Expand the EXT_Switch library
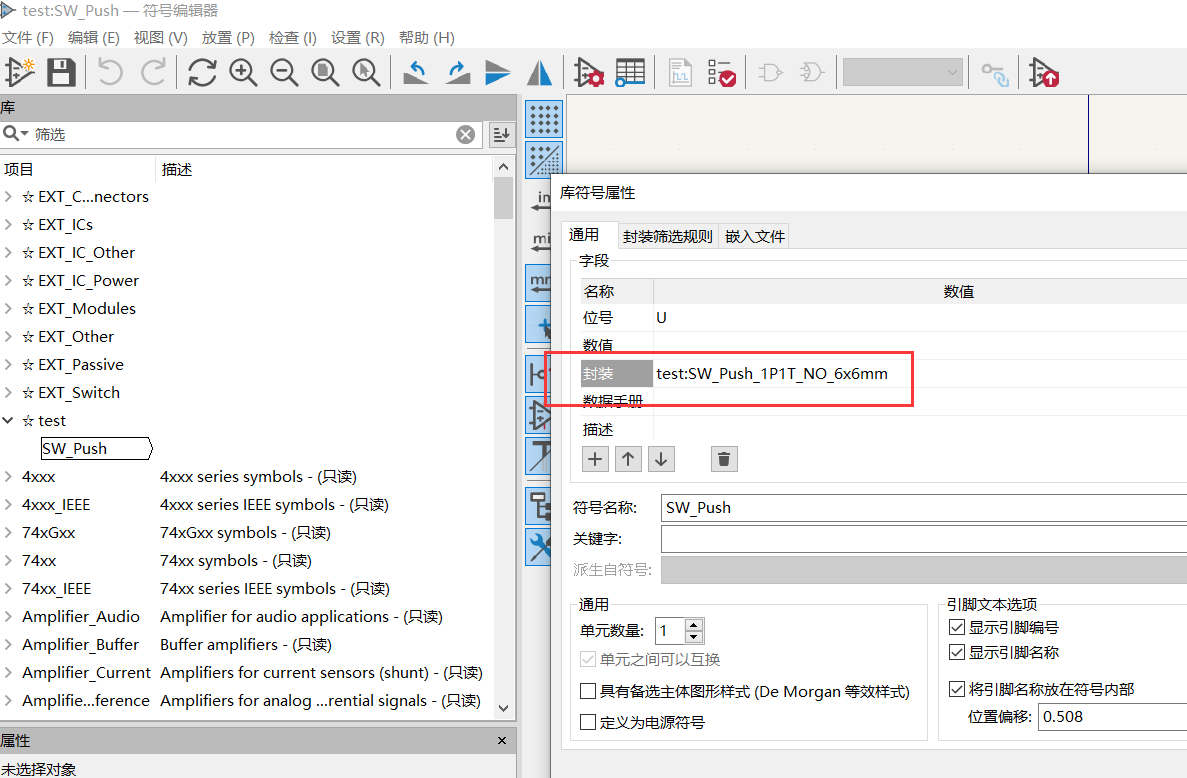1187x778 pixels. click(9, 393)
